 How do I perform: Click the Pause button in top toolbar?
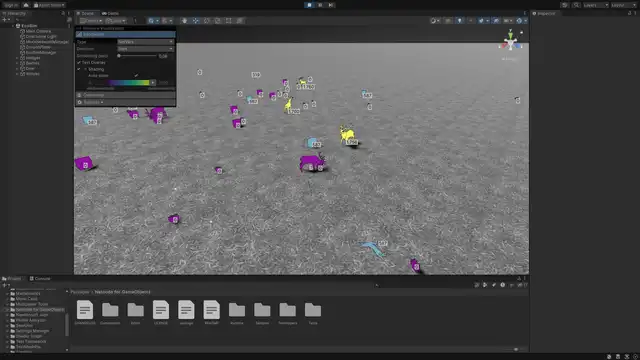tap(320, 5)
